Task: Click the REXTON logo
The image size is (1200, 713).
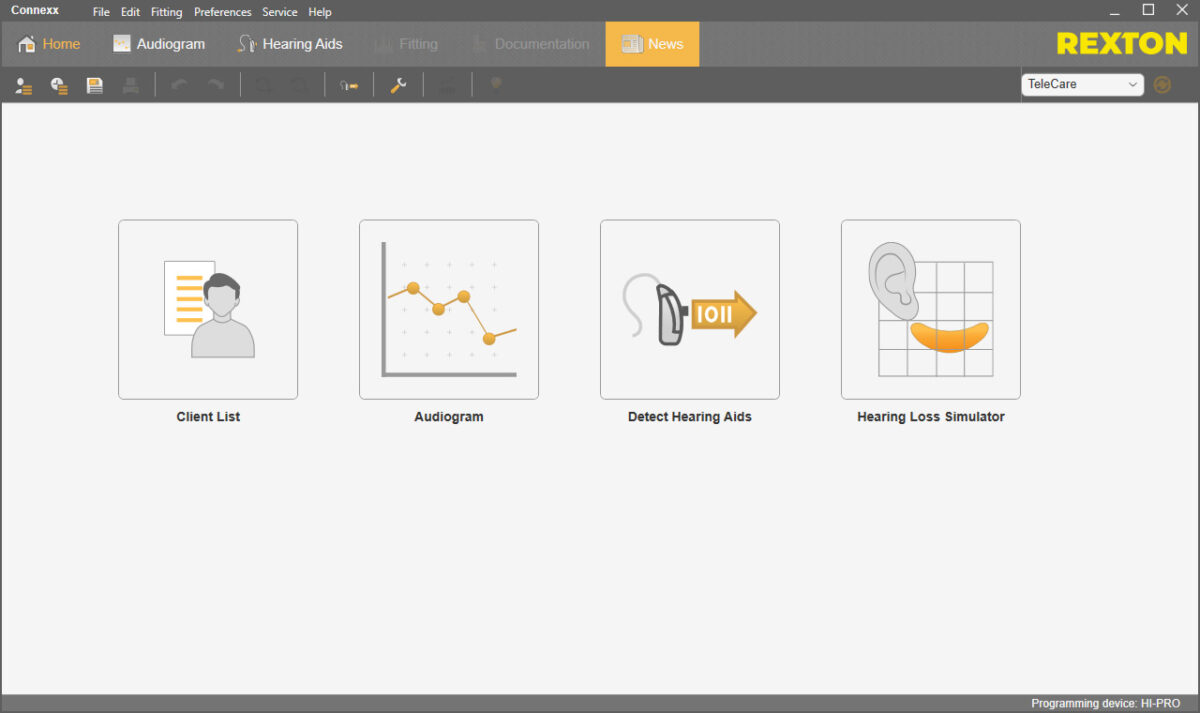Action: point(1121,43)
